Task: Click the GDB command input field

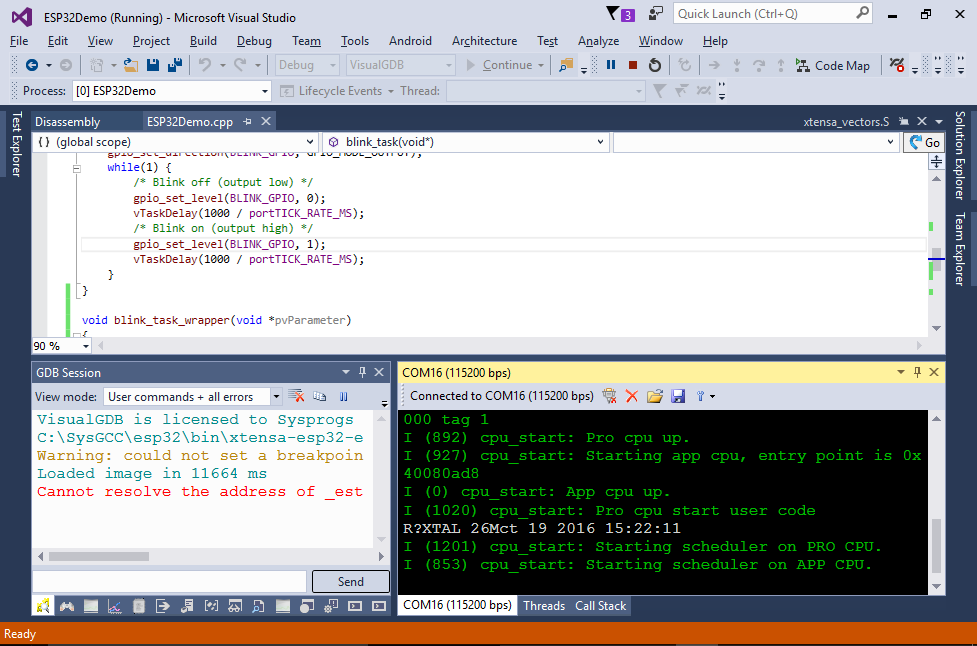Action: [169, 581]
